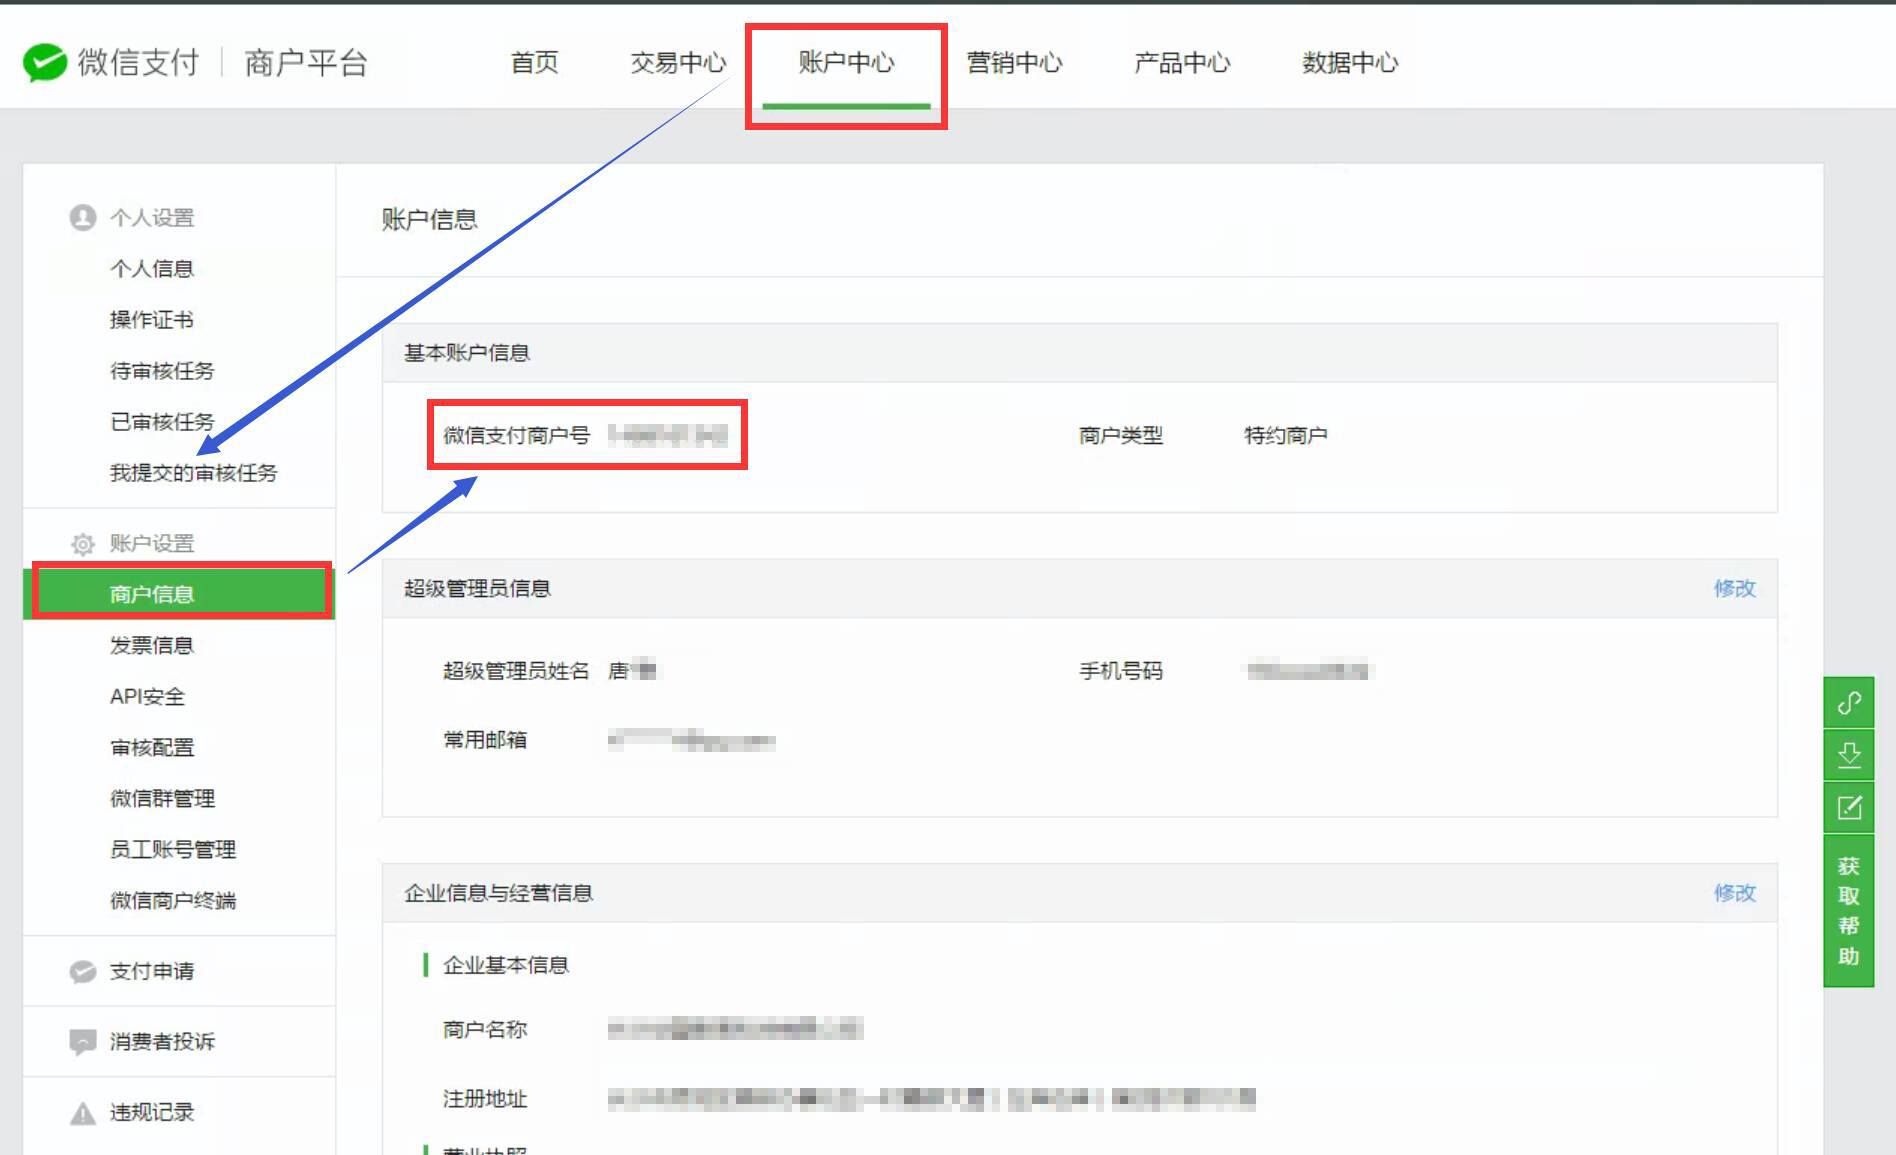Click 手机号码 label
Viewport: 1896px width, 1155px height.
tap(1120, 671)
